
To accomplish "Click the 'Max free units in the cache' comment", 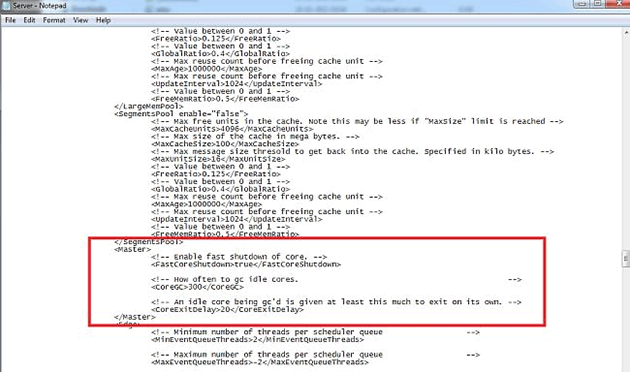I will (357, 121).
